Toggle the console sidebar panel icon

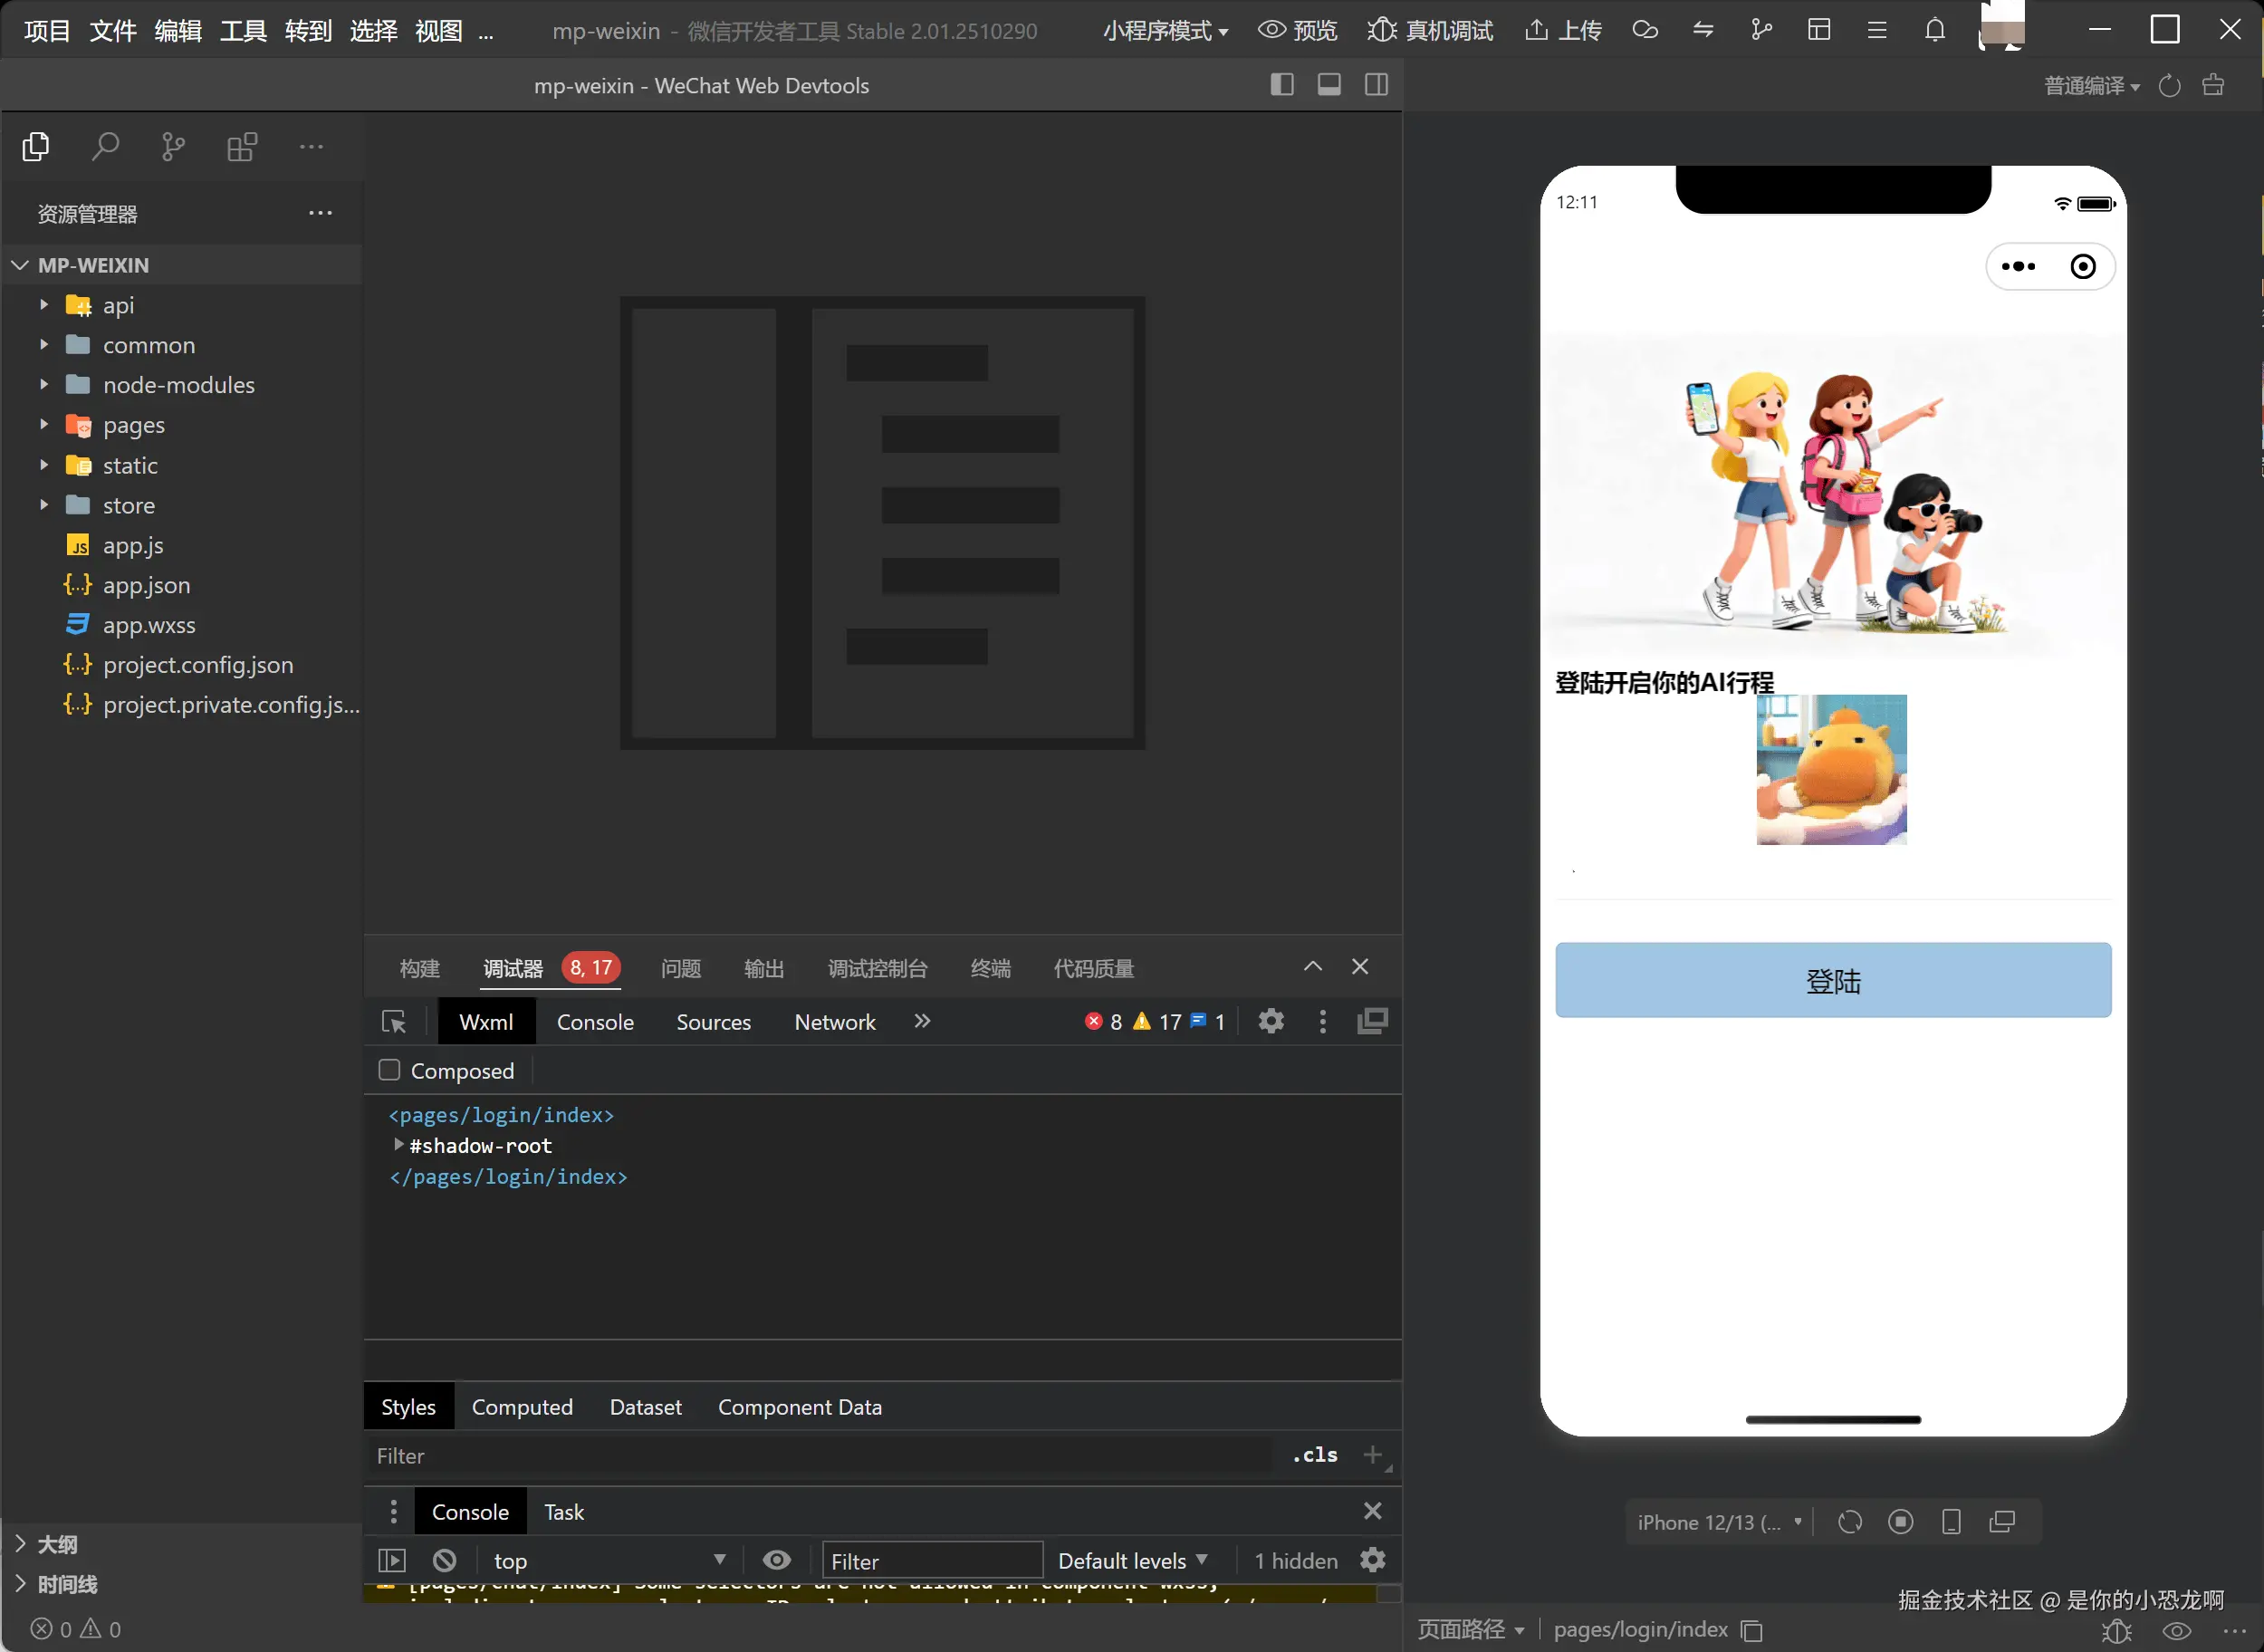pyautogui.click(x=392, y=1560)
